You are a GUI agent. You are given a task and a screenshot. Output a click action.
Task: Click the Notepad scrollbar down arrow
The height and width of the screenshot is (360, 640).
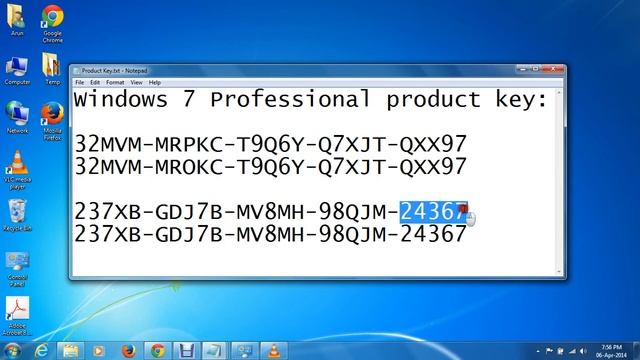[x=559, y=271]
